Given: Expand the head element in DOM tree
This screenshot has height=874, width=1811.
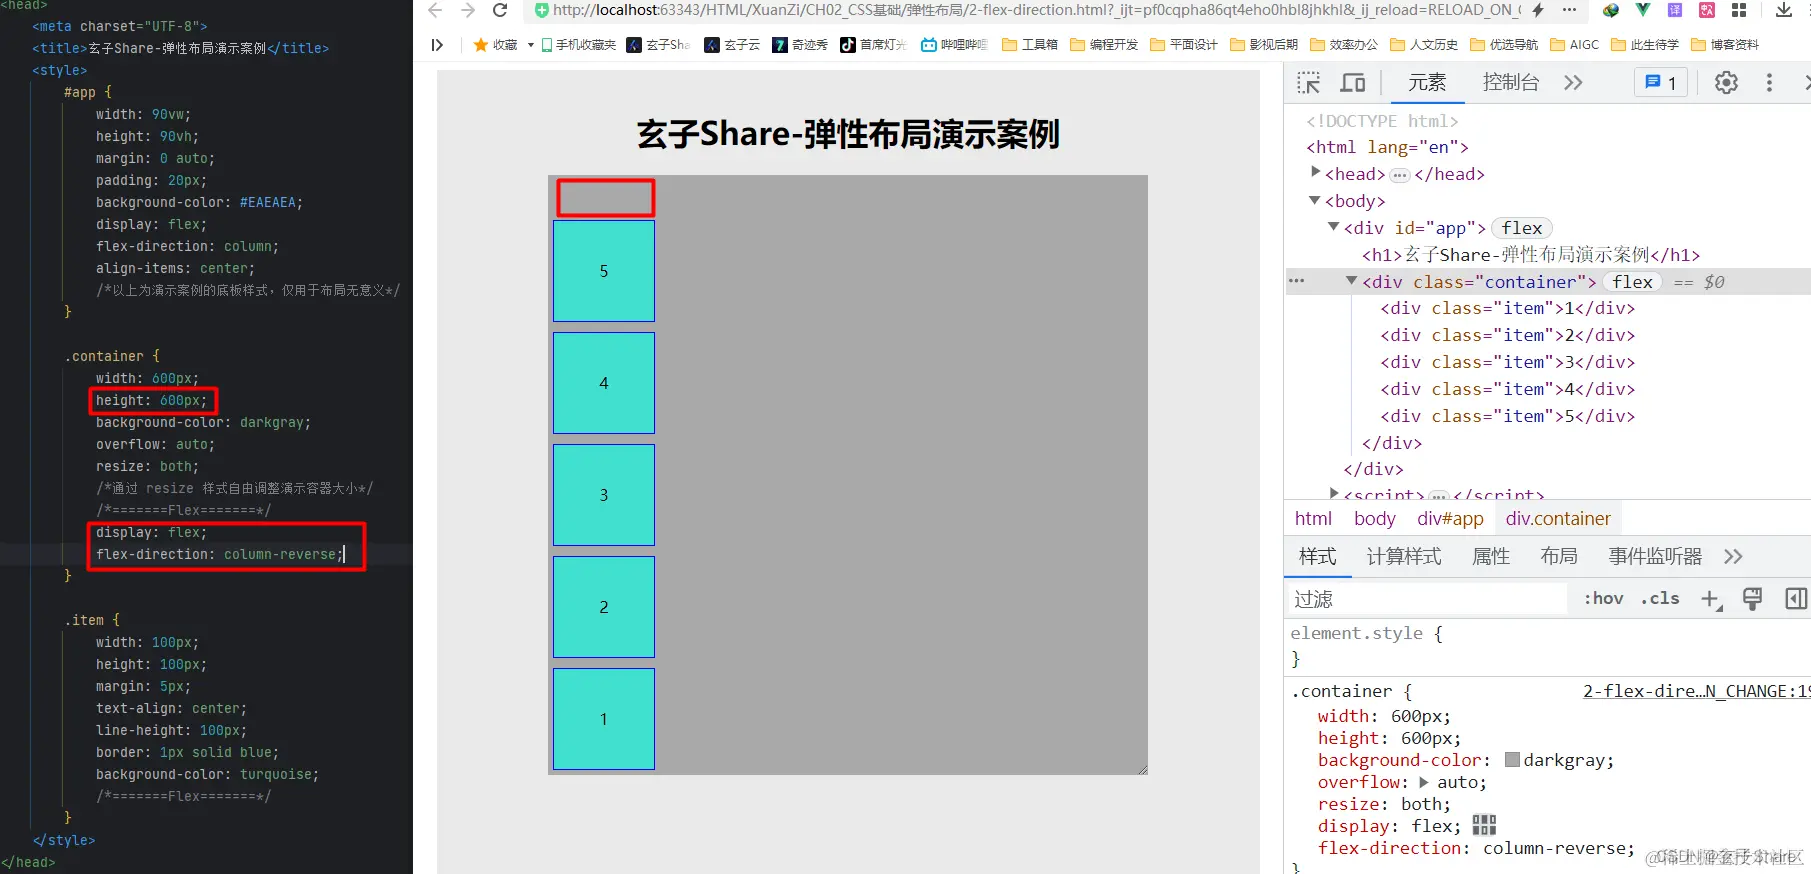Looking at the screenshot, I should click(1315, 172).
